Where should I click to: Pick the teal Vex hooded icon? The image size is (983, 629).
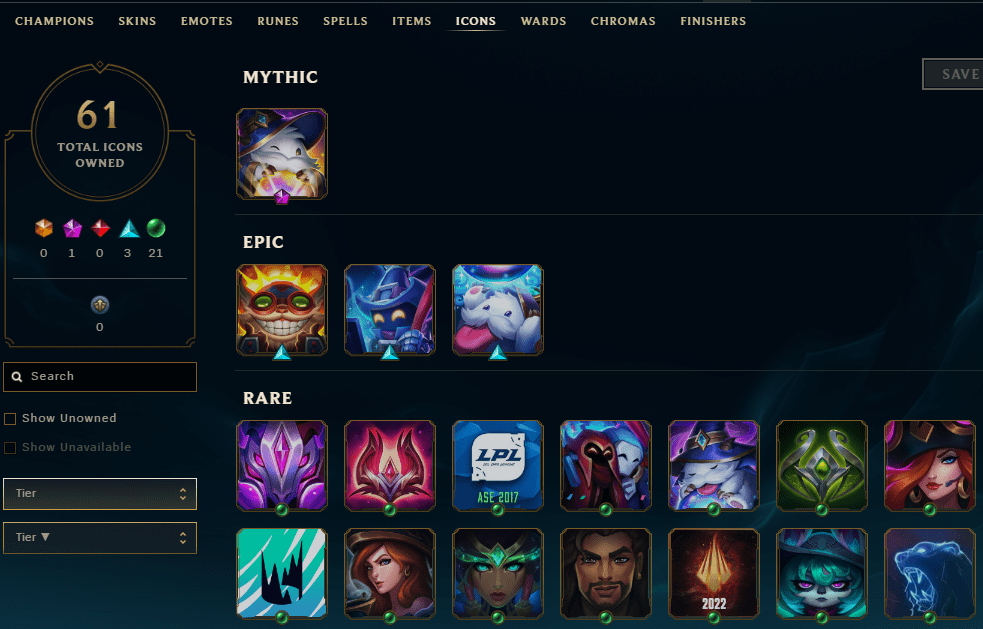tap(821, 573)
